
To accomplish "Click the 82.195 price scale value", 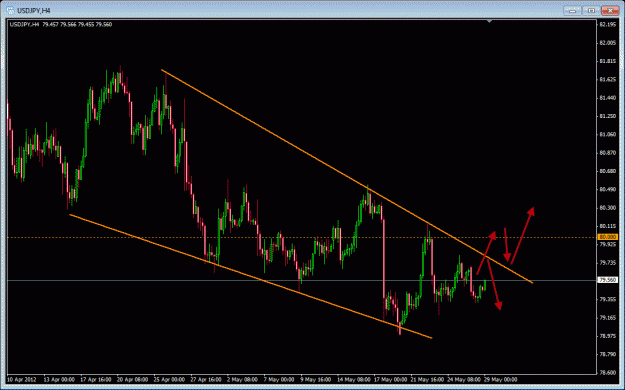I will point(608,25).
